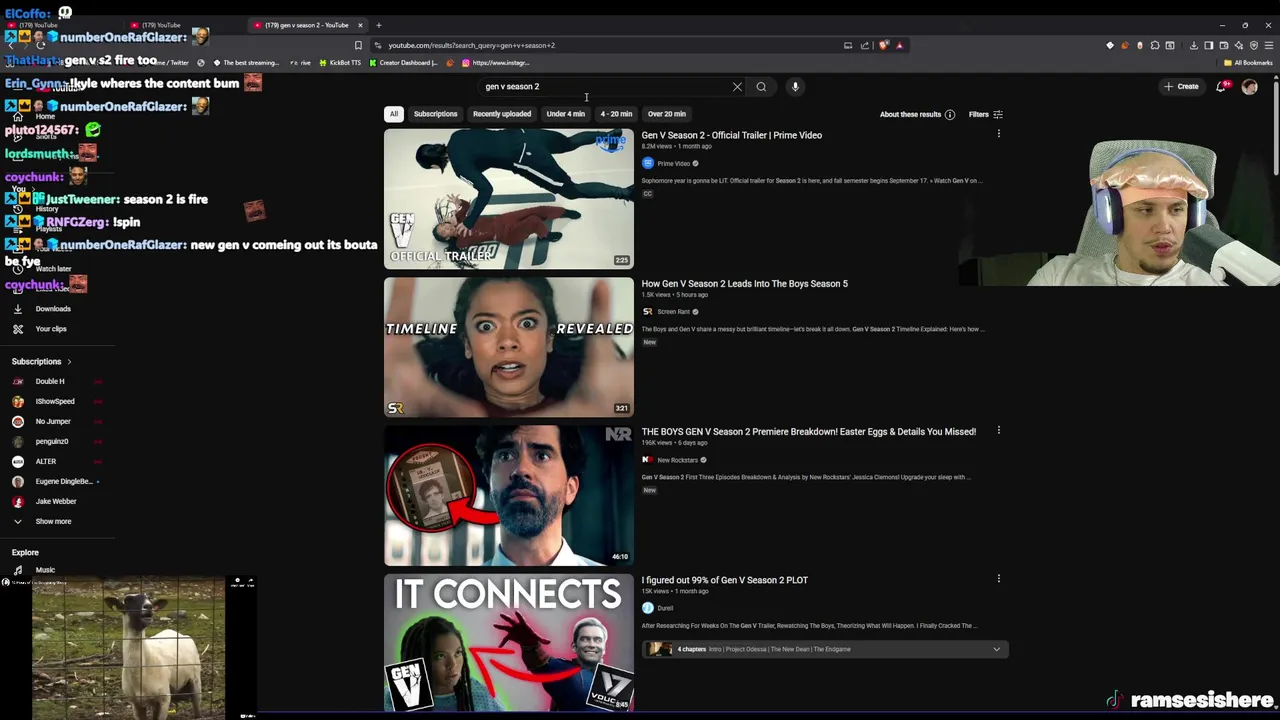Click the magnifier search button

(761, 87)
